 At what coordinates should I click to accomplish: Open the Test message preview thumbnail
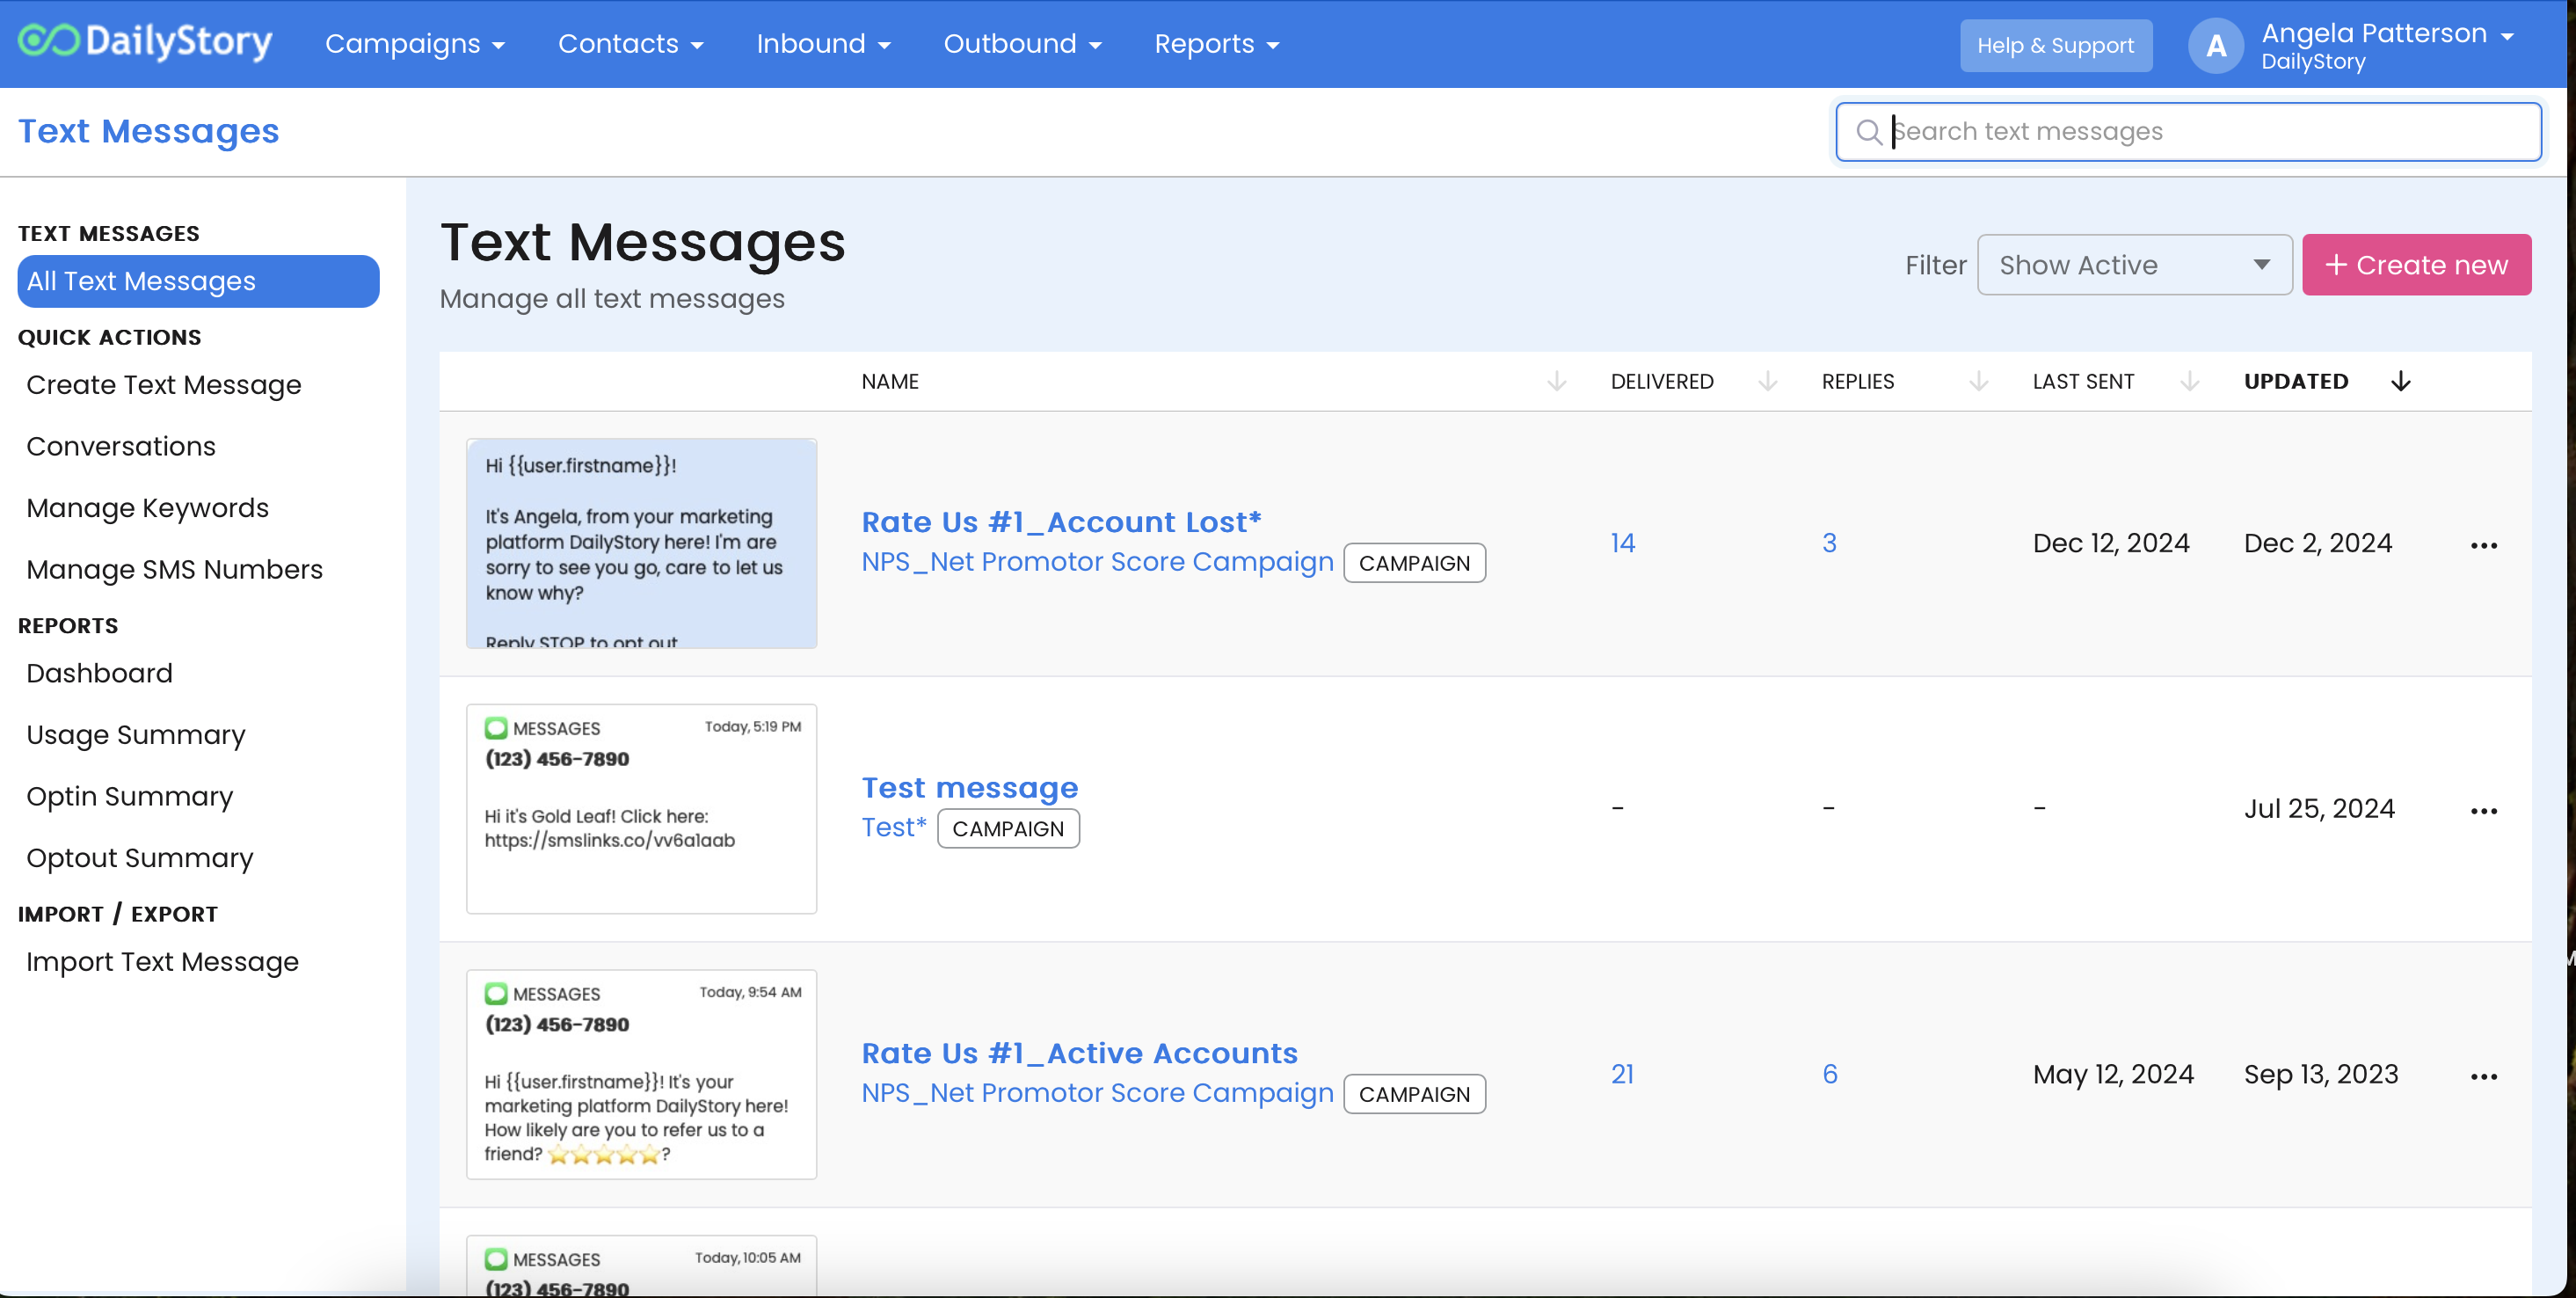click(x=641, y=808)
